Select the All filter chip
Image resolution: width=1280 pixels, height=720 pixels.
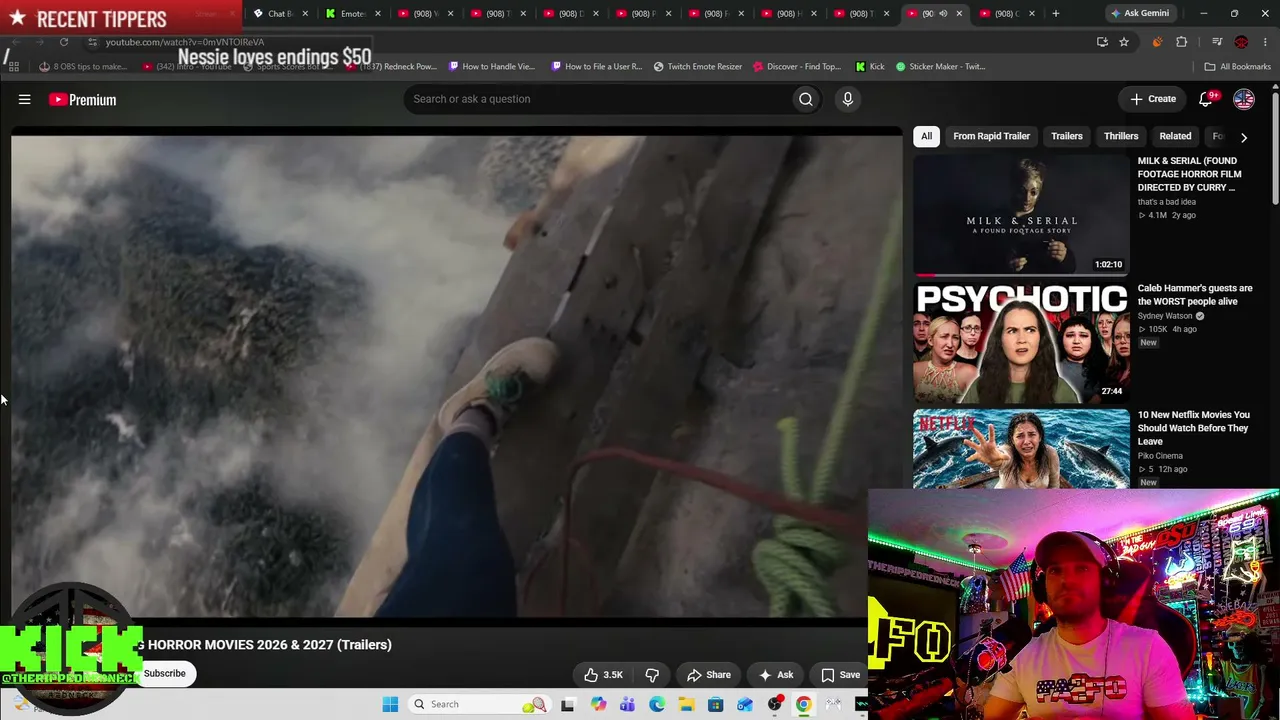point(926,136)
